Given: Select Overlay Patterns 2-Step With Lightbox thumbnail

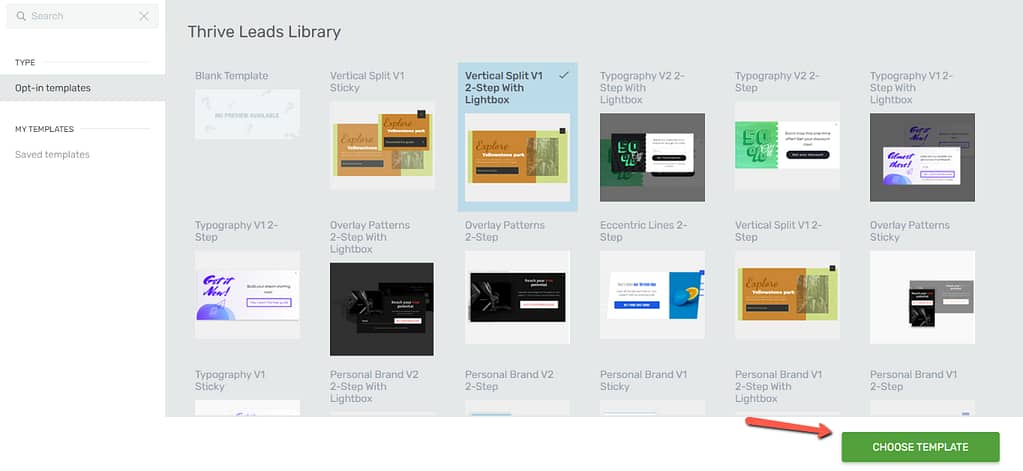Looking at the screenshot, I should (x=382, y=309).
